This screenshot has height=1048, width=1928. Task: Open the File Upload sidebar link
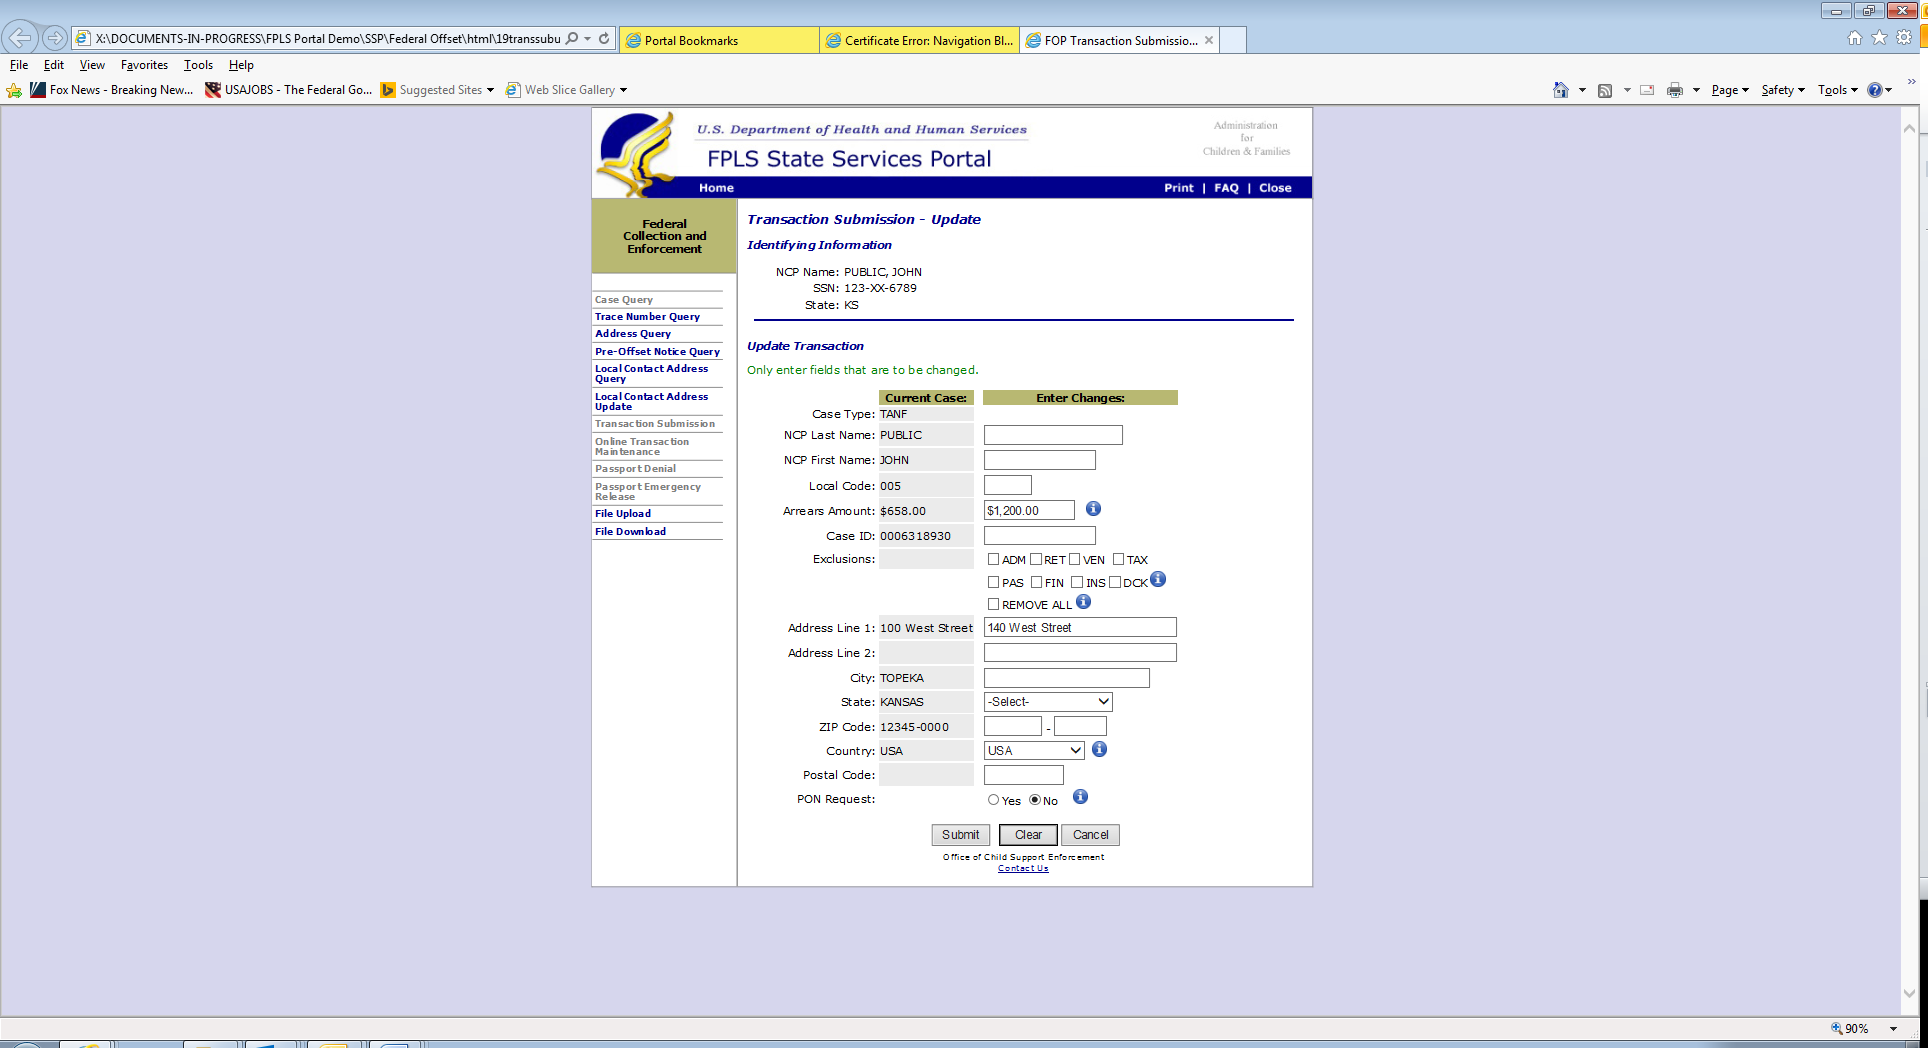click(623, 514)
